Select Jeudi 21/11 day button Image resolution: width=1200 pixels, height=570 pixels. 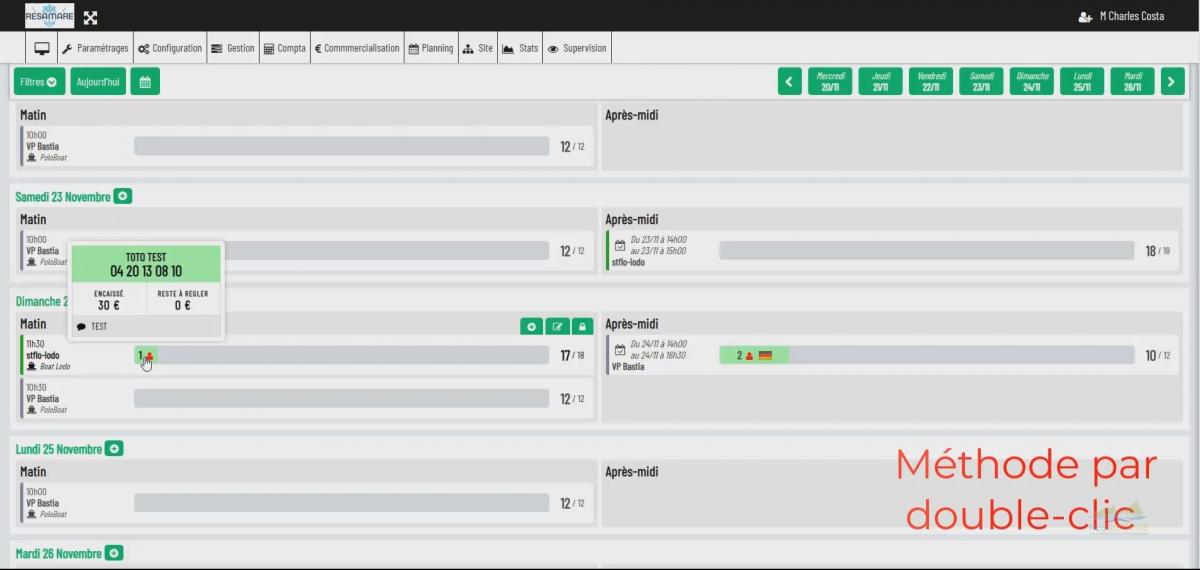coord(880,82)
